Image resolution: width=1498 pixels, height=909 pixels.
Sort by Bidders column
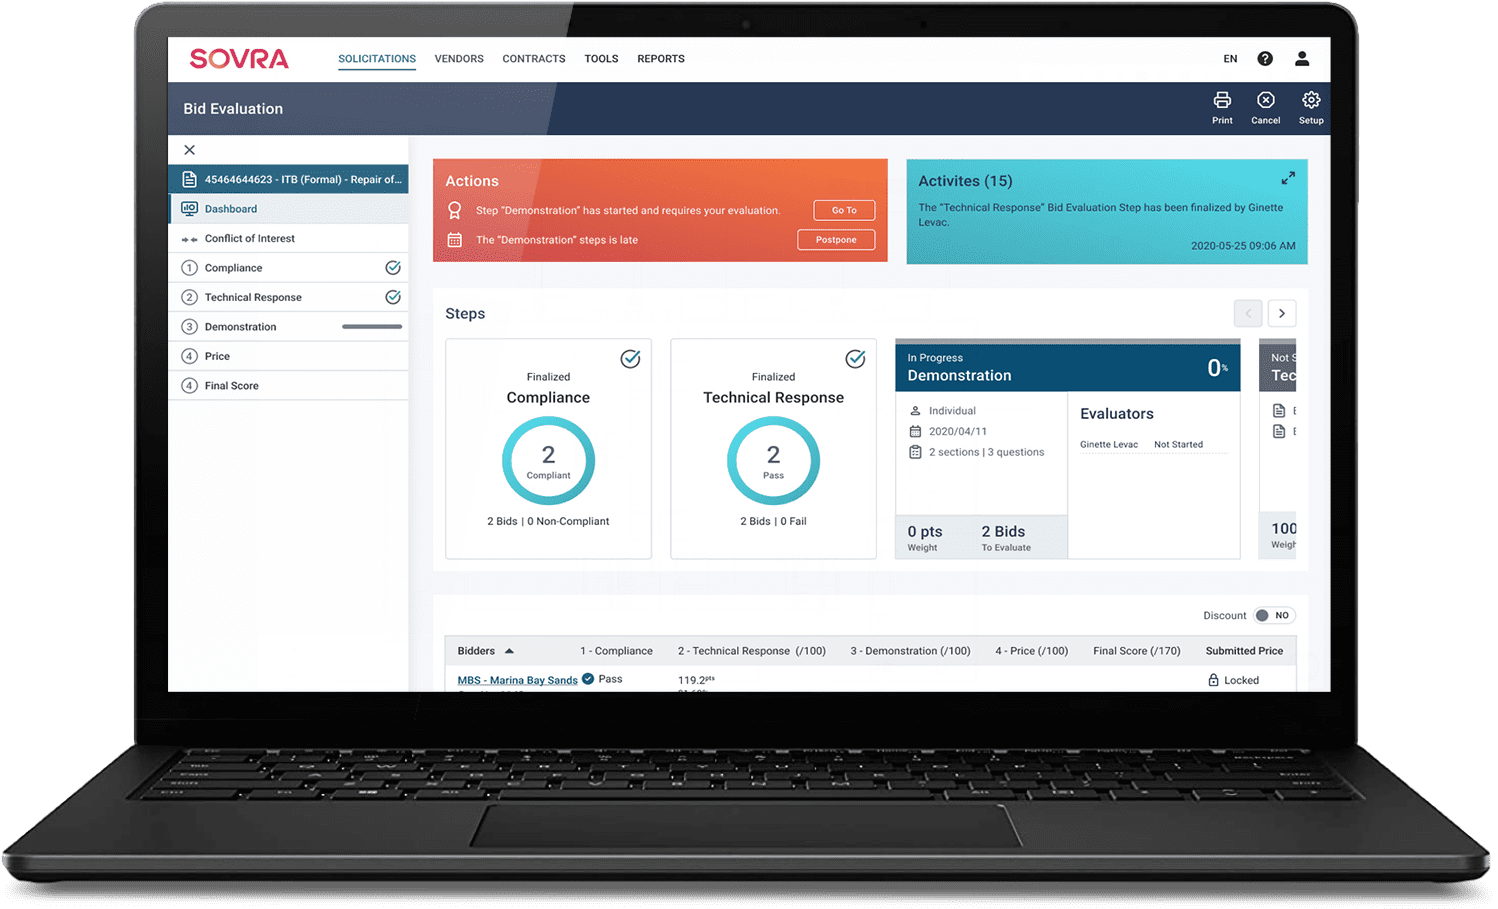pyautogui.click(x=485, y=651)
